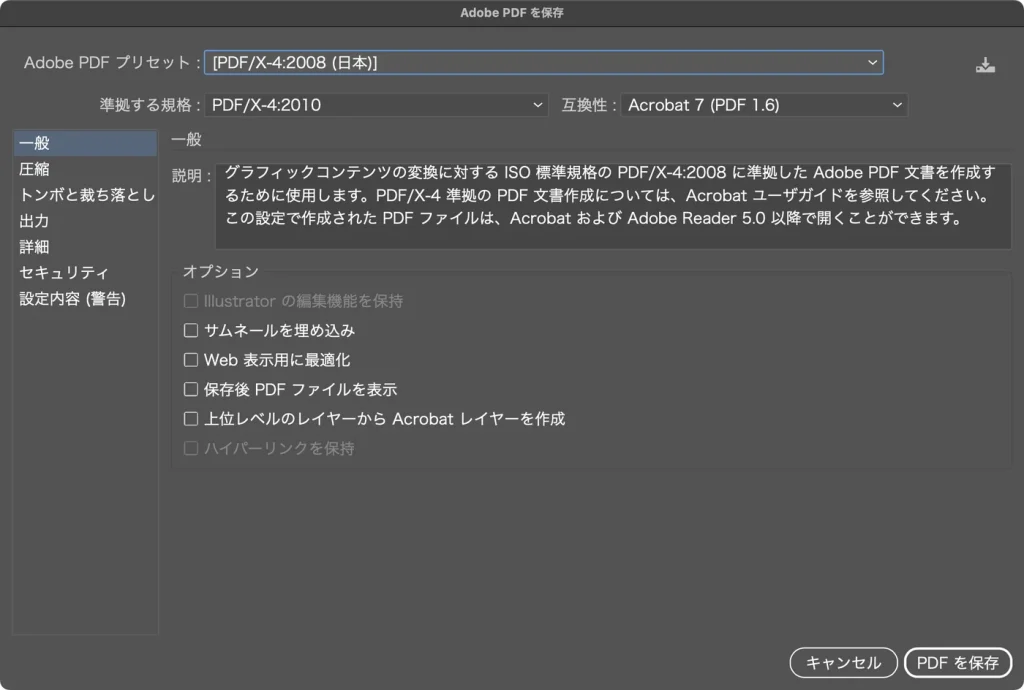This screenshot has height=690, width=1024.
Task: Select the 設定内容 (警告) category
Action: (85, 299)
